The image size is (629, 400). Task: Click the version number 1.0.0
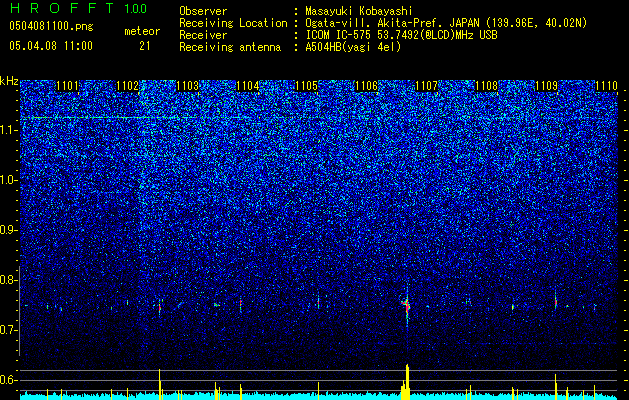[135, 8]
